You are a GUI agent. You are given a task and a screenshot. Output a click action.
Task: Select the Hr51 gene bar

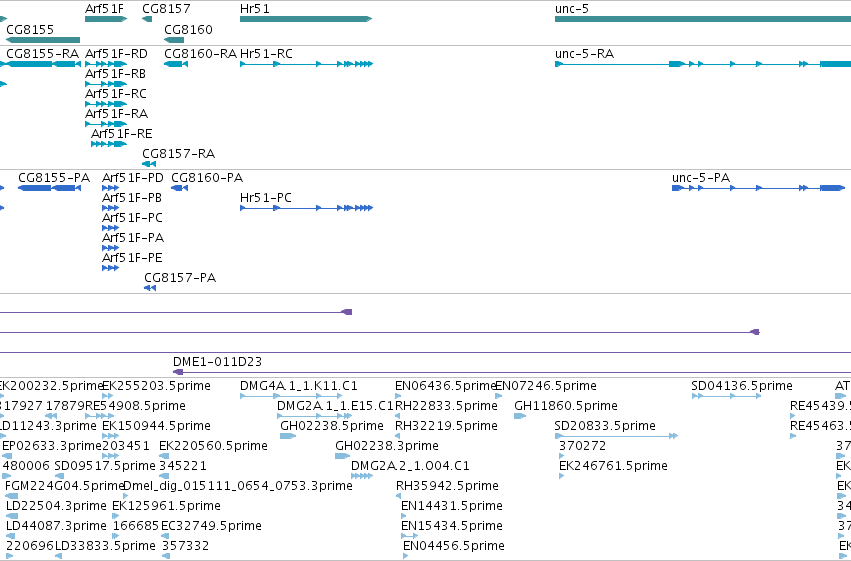[306, 19]
